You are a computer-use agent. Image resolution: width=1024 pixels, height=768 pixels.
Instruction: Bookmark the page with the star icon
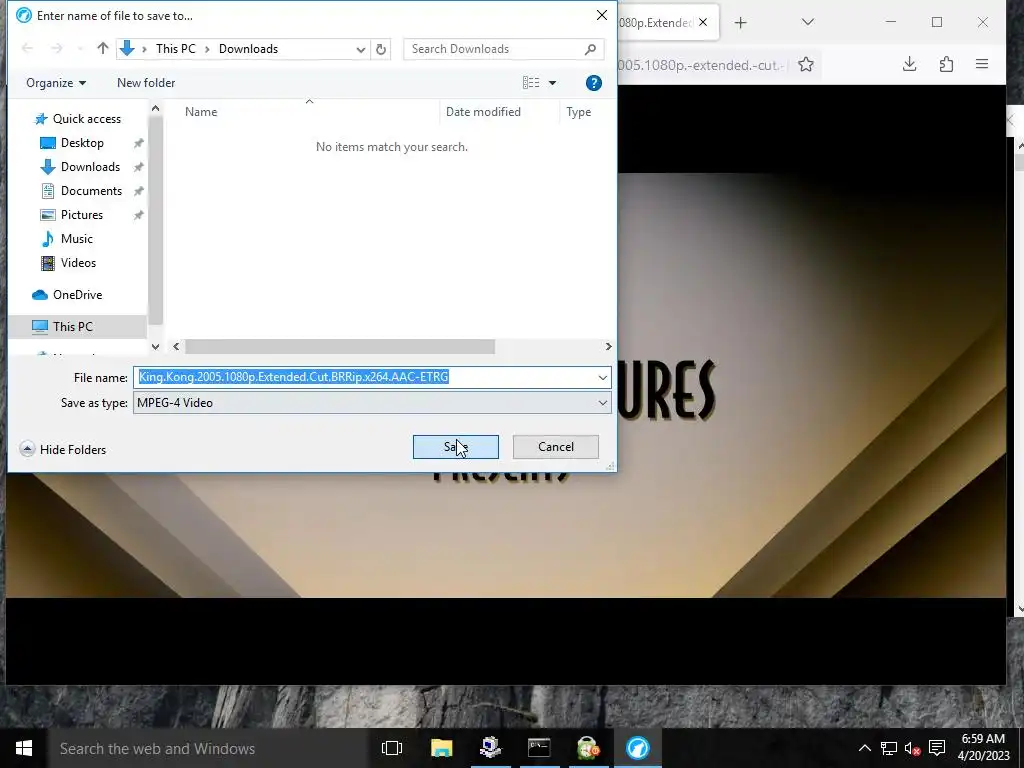click(x=806, y=64)
